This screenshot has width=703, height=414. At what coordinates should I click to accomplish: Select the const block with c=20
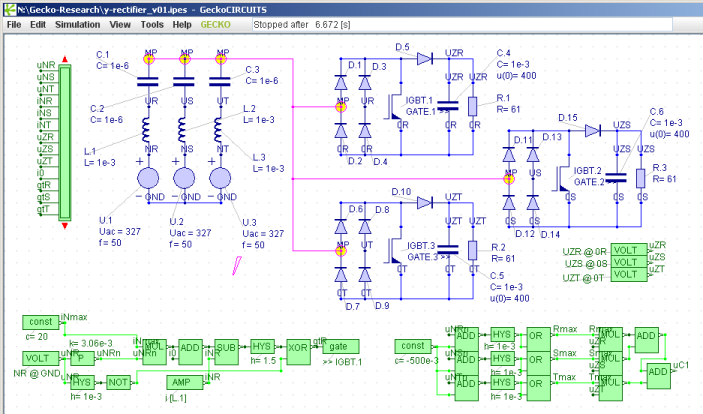(40, 322)
